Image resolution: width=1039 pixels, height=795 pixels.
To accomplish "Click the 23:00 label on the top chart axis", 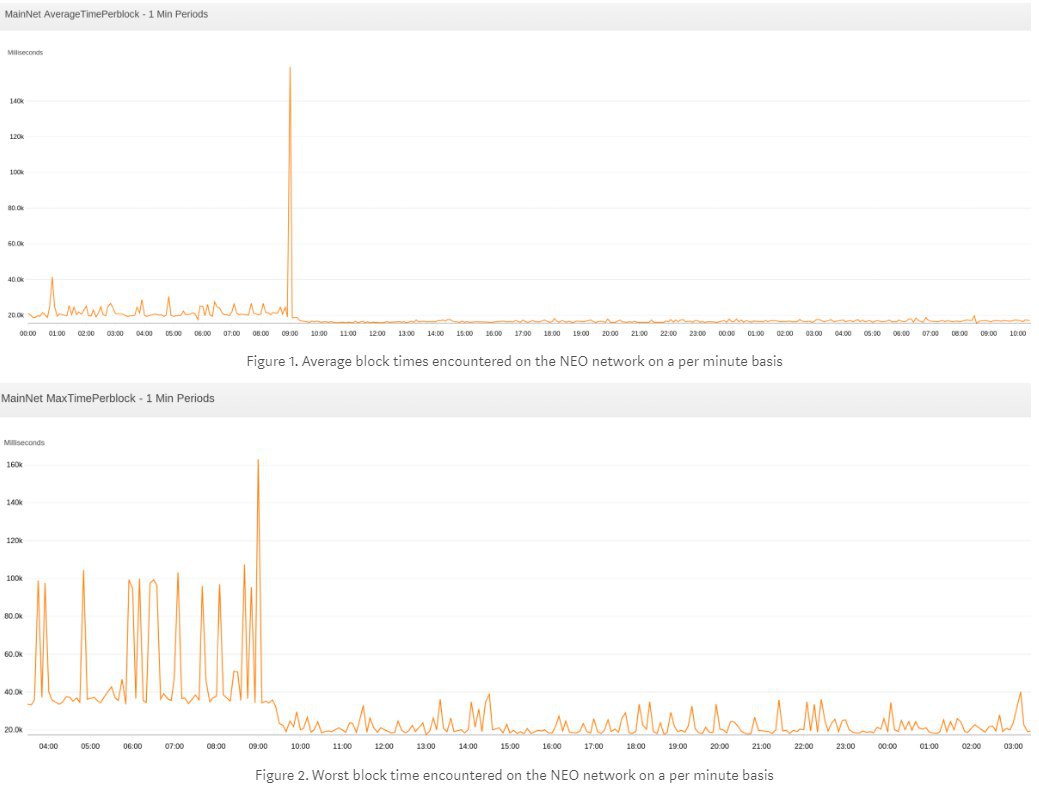I will 697,333.
